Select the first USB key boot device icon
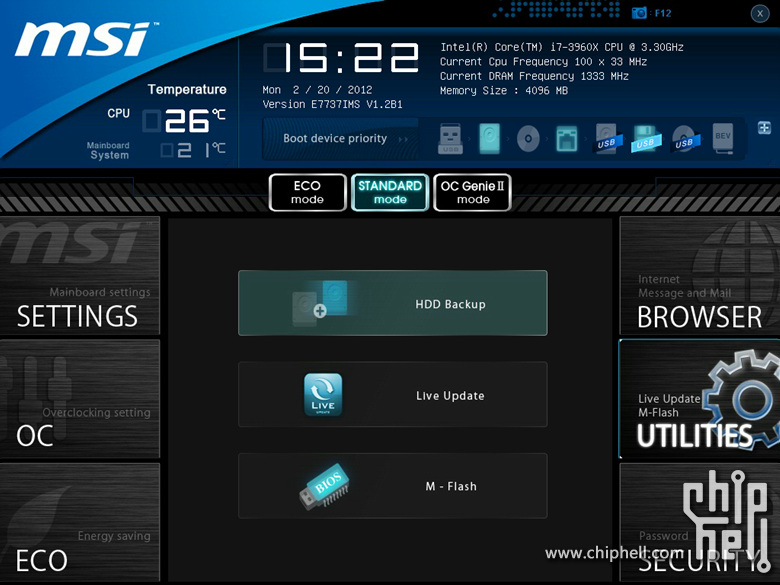Image resolution: width=780 pixels, height=585 pixels. (x=450, y=138)
